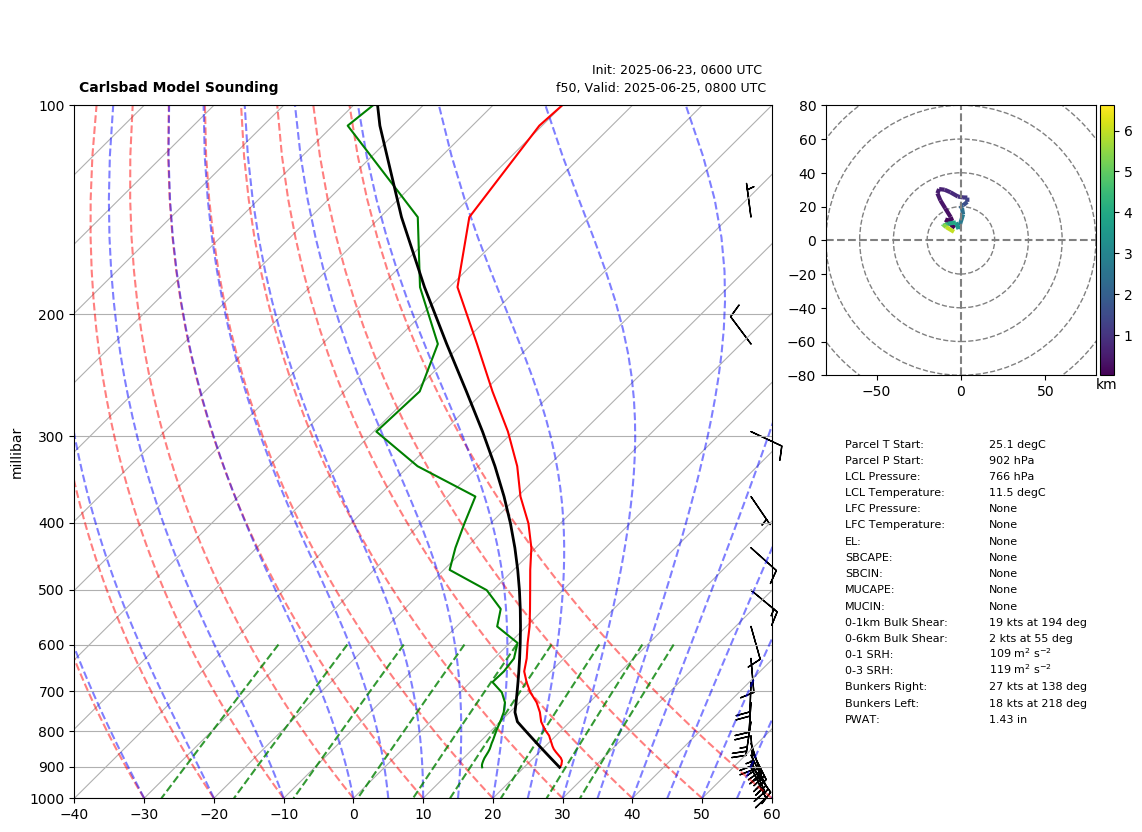1142x832 pixels.
Task: Click the "4" colorbar tick label
Action: [x=1128, y=213]
